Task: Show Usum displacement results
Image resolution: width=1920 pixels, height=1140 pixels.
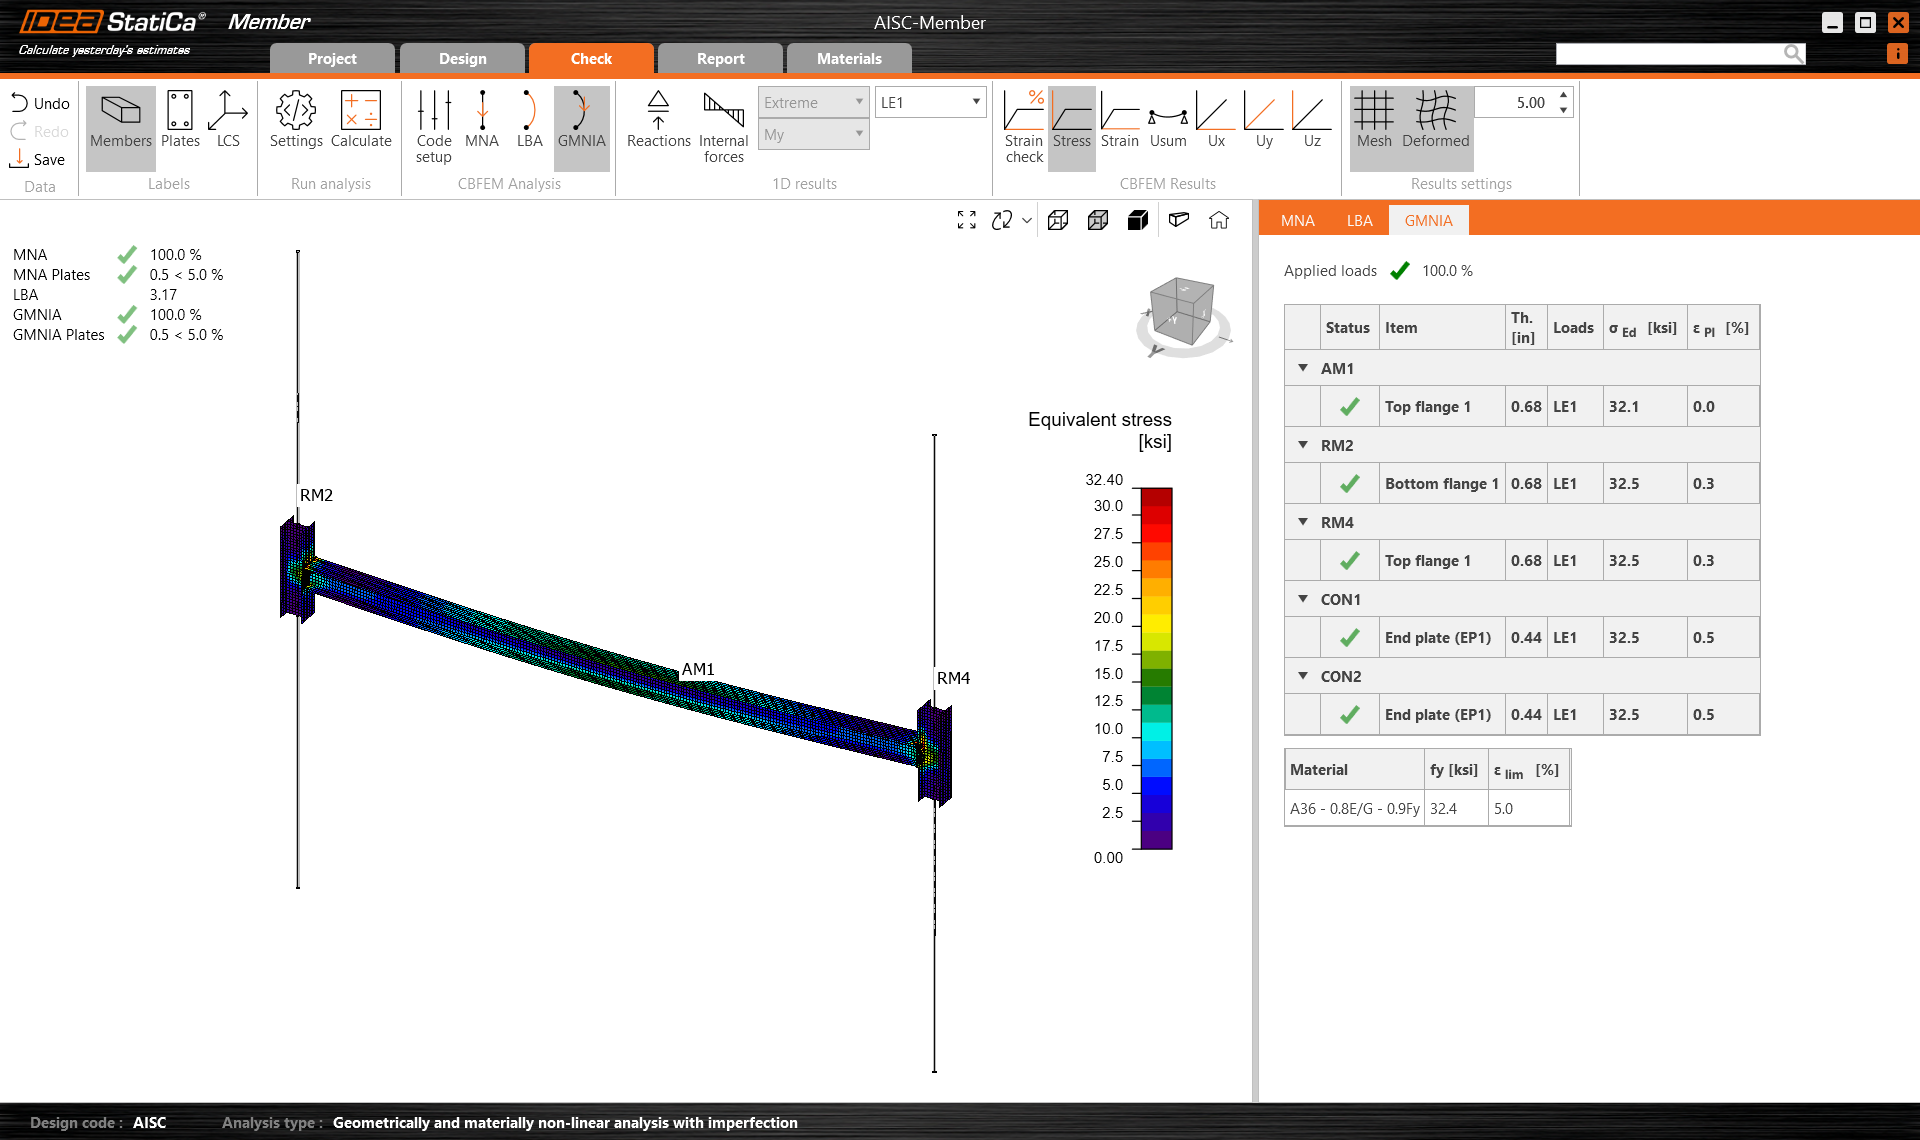Action: (x=1167, y=120)
